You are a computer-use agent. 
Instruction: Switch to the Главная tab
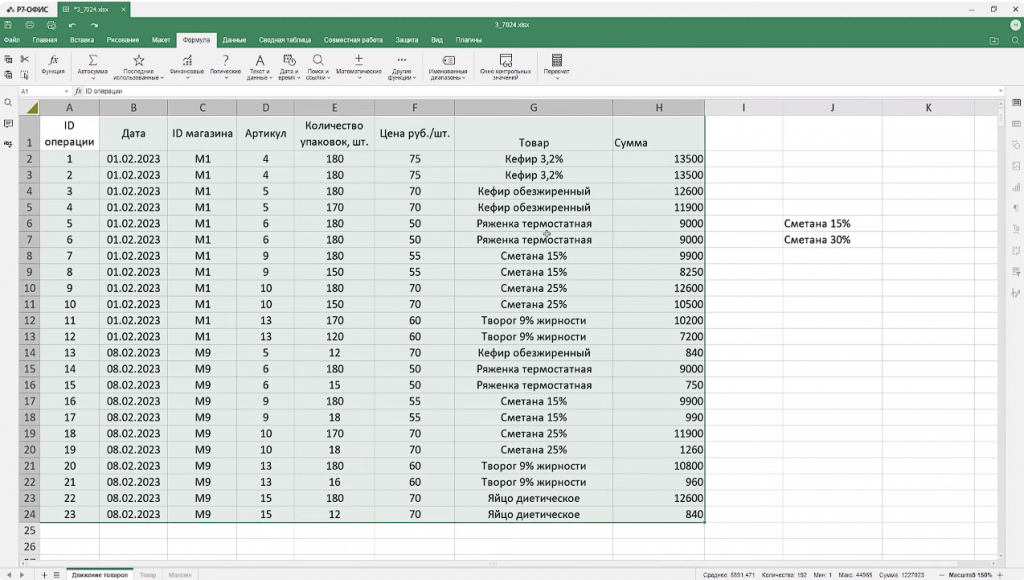pos(44,40)
